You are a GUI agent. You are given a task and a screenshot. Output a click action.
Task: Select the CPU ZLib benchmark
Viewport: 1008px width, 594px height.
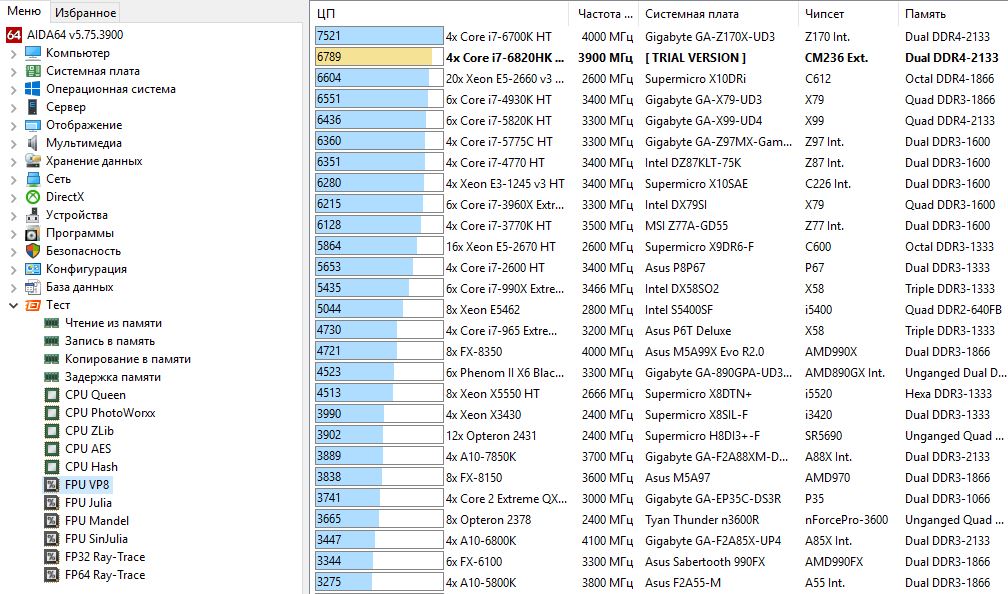89,431
